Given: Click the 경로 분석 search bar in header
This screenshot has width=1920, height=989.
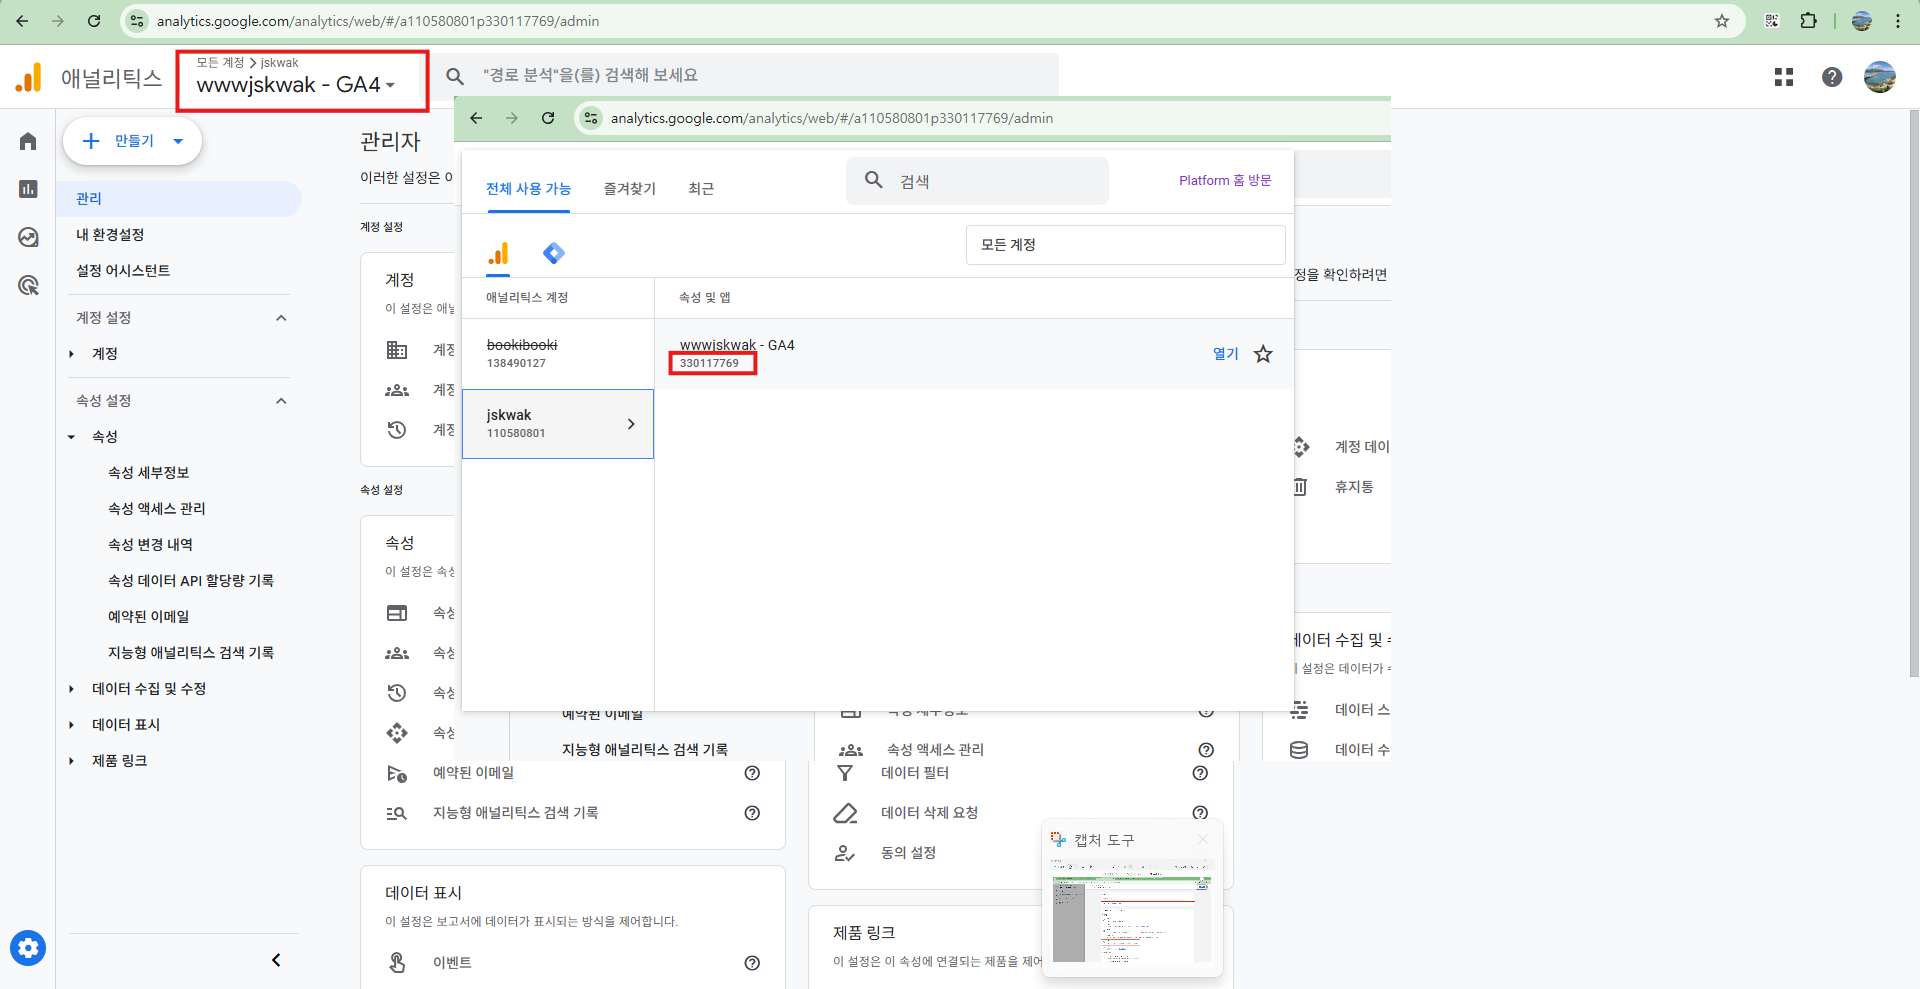Looking at the screenshot, I should 746,76.
